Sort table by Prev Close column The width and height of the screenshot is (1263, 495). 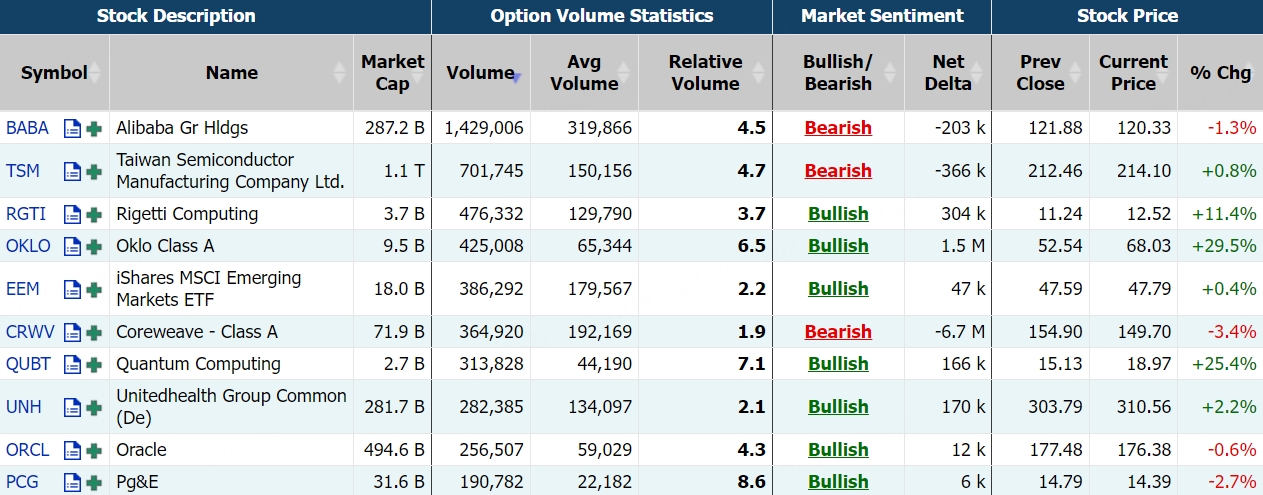click(1040, 73)
